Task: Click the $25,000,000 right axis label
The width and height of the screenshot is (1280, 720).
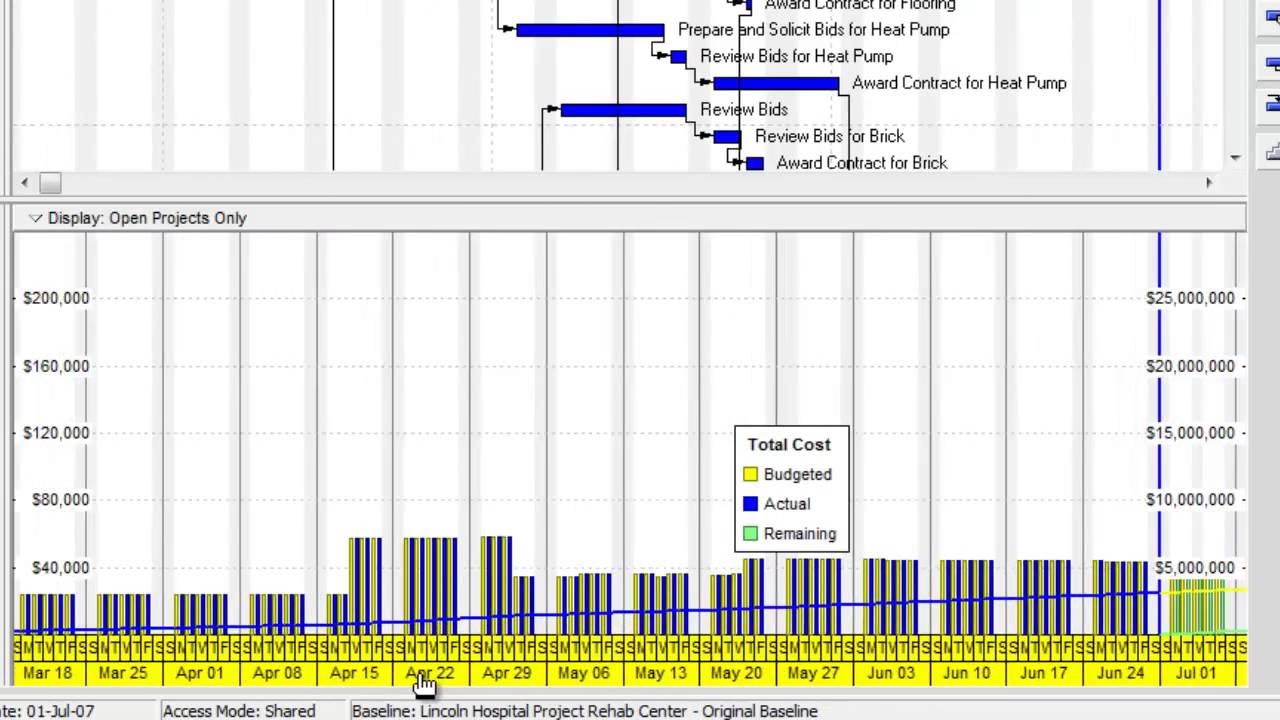Action: click(x=1190, y=298)
